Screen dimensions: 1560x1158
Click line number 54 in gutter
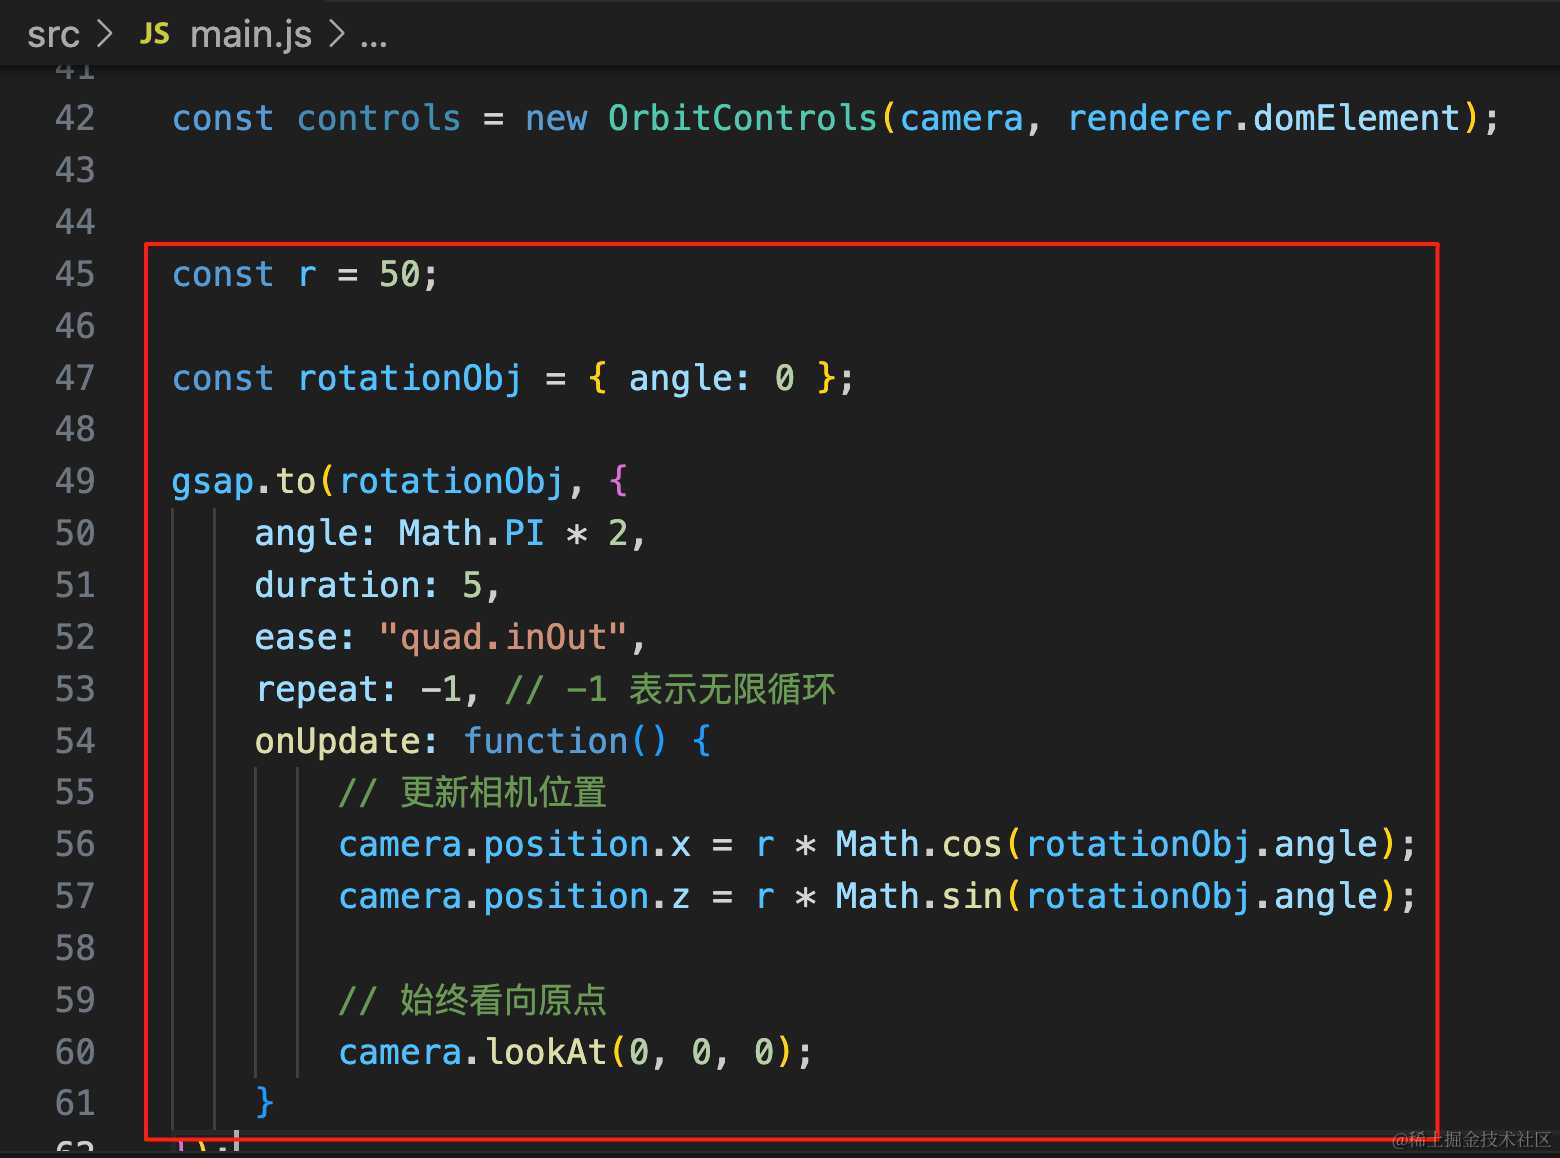click(x=75, y=741)
